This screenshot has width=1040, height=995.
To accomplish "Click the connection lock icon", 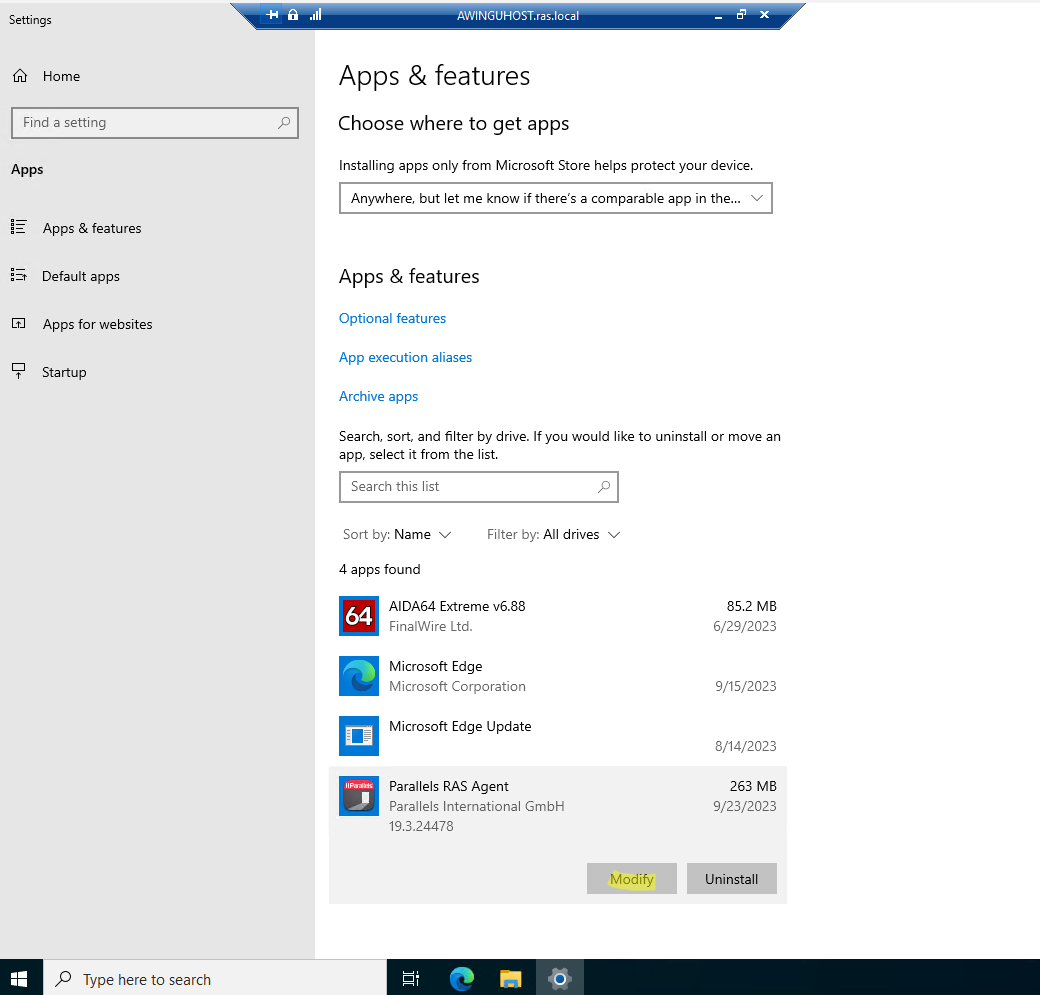I will (x=292, y=15).
